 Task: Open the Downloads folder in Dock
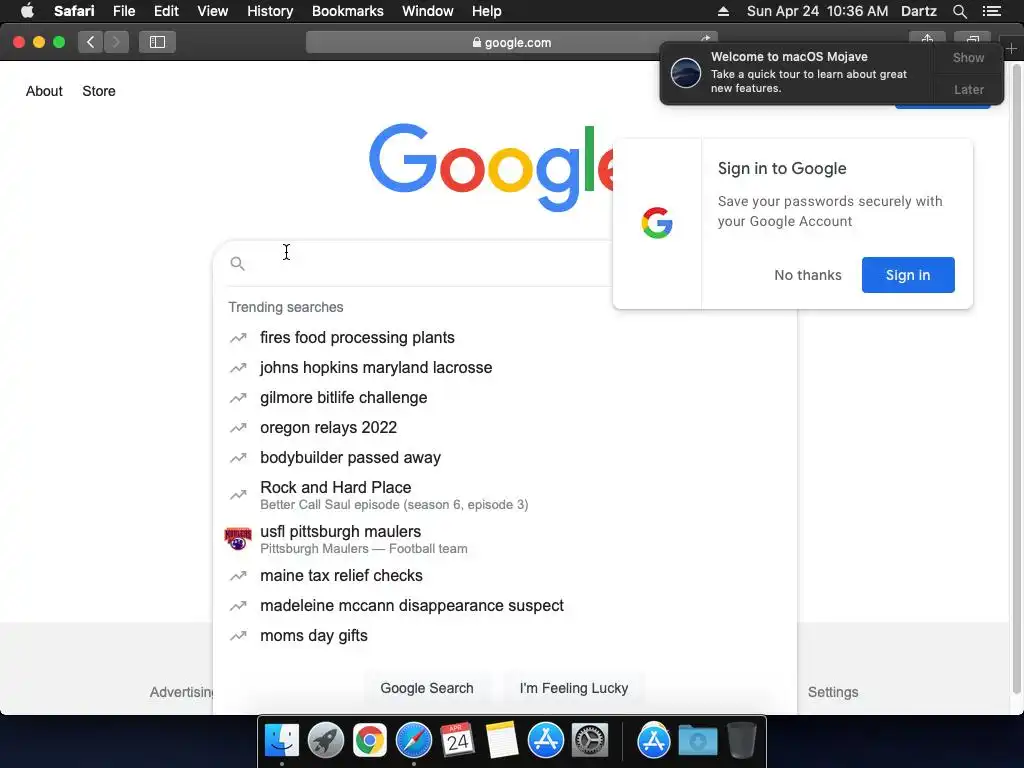click(x=697, y=741)
